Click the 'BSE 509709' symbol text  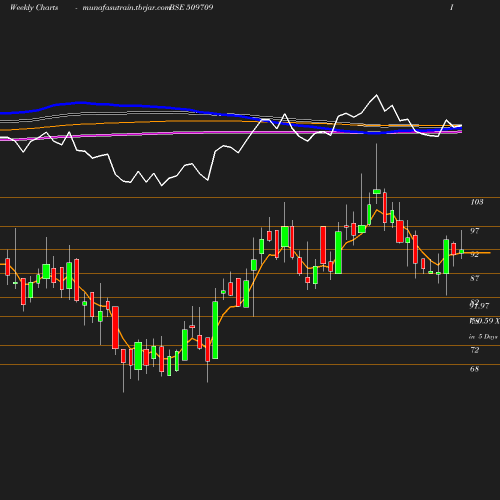click(x=191, y=8)
